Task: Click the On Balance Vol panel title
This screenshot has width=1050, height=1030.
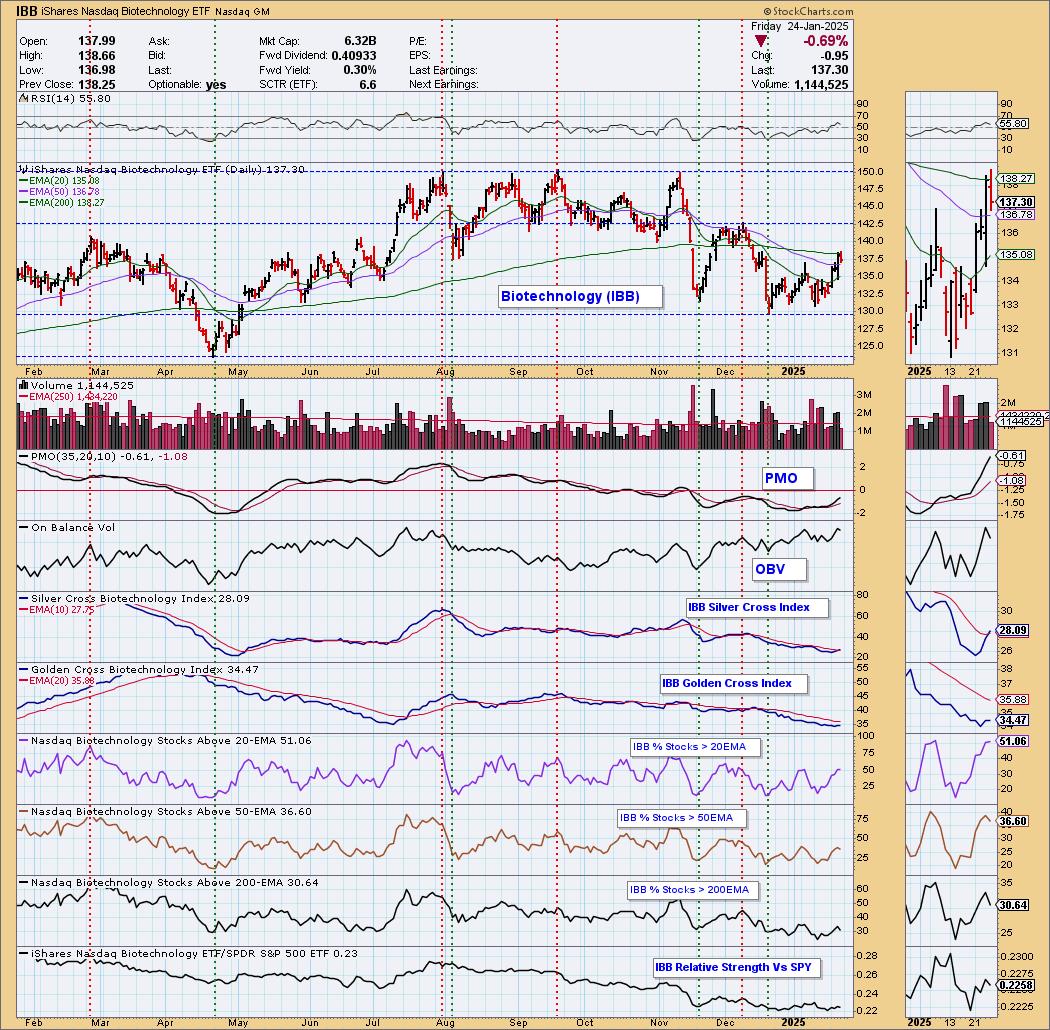Action: point(62,527)
